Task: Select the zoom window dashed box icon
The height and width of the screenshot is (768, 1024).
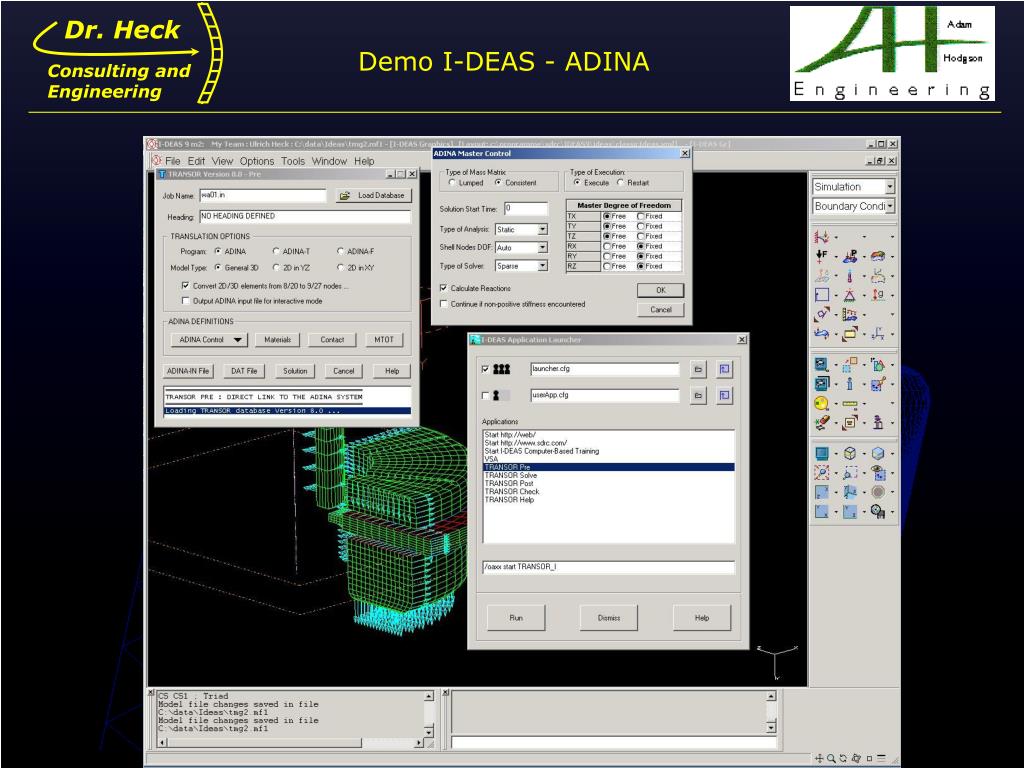Action: tap(850, 472)
